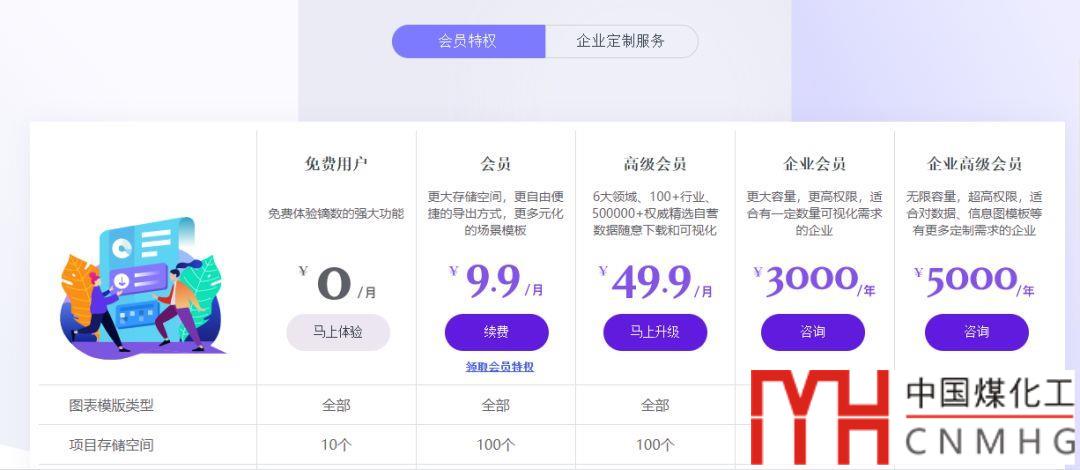Click the 中国煤化工 watermark text
Viewport: 1080px width, 470px height.
point(988,397)
